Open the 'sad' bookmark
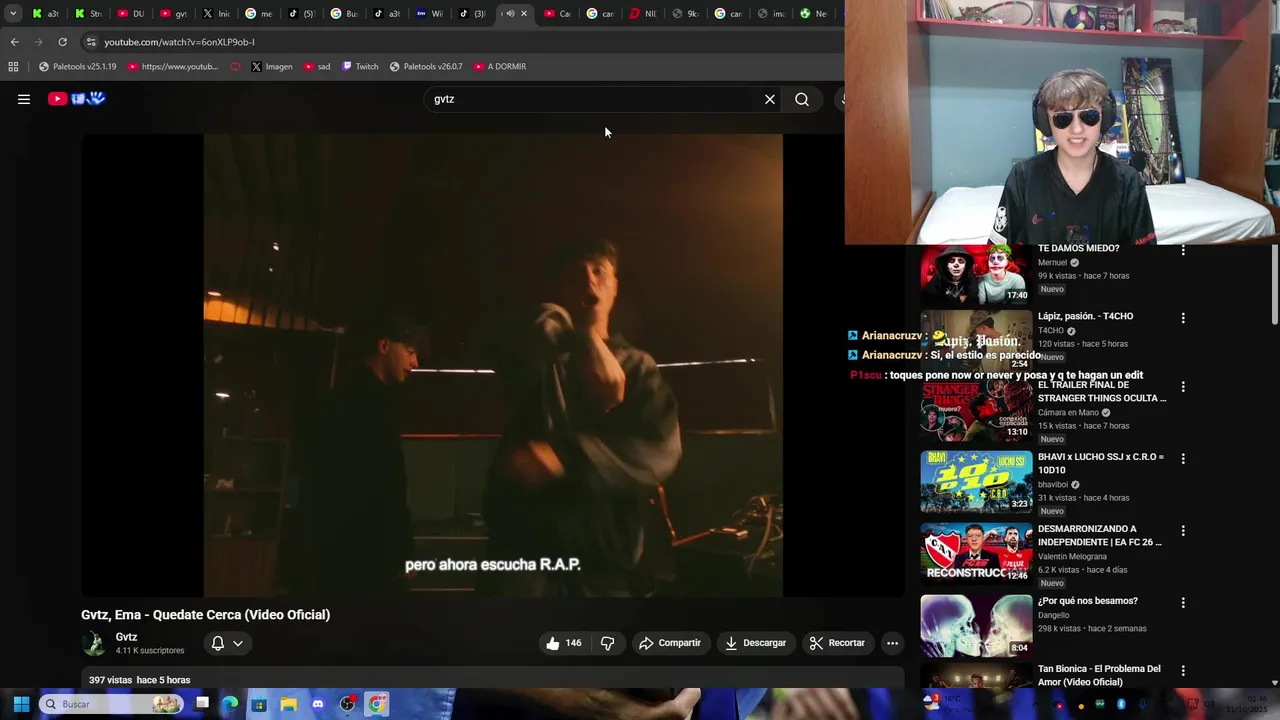The width and height of the screenshot is (1280, 720). [x=317, y=67]
